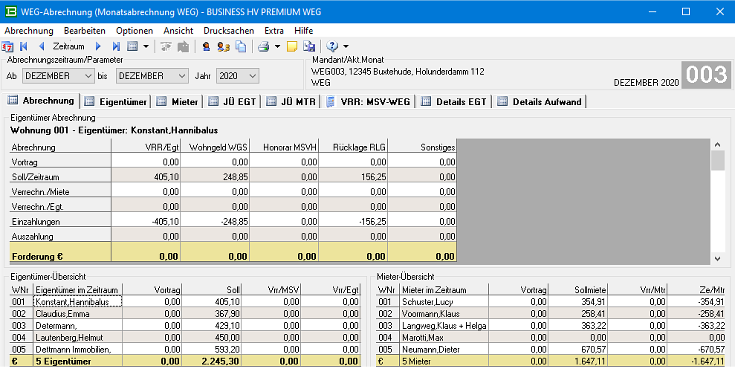This screenshot has height=367, width=735.
Task: Click the two persons icon
Action: 223,46
